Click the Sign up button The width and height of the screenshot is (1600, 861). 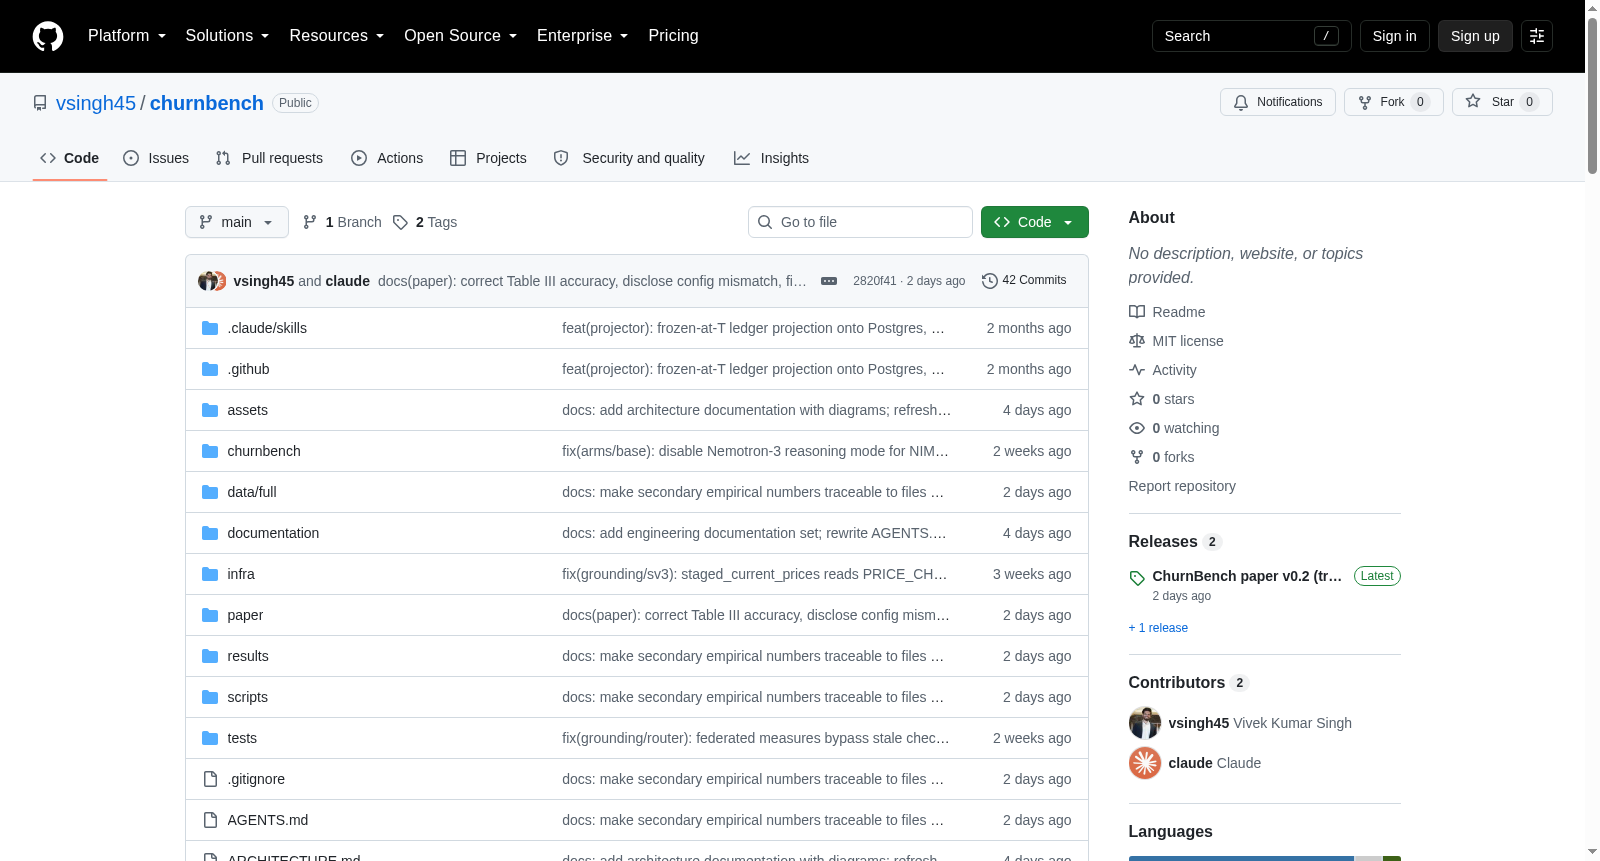(x=1475, y=36)
